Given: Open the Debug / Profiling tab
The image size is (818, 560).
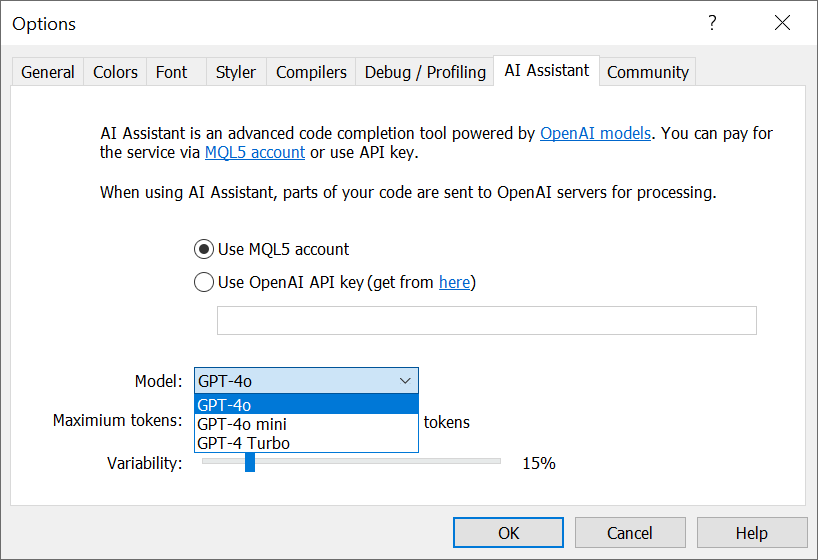Looking at the screenshot, I should coord(425,72).
